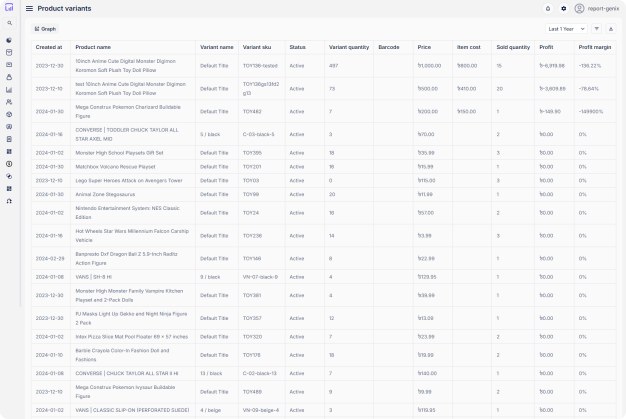
Task: Open sidebar search magnifier
Action: pyautogui.click(x=10, y=23)
